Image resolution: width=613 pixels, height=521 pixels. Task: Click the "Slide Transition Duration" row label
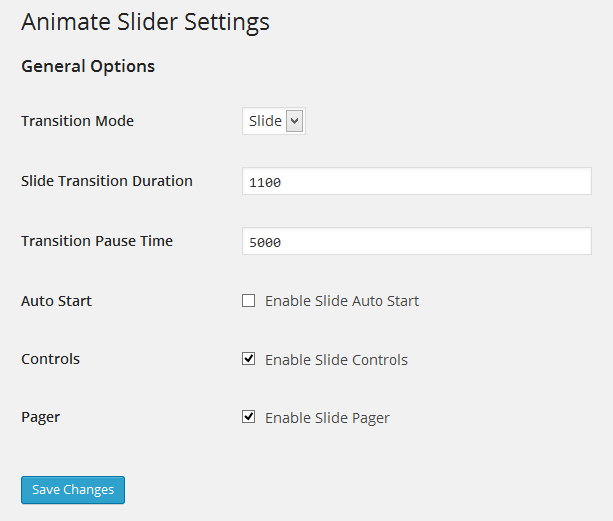(x=107, y=181)
